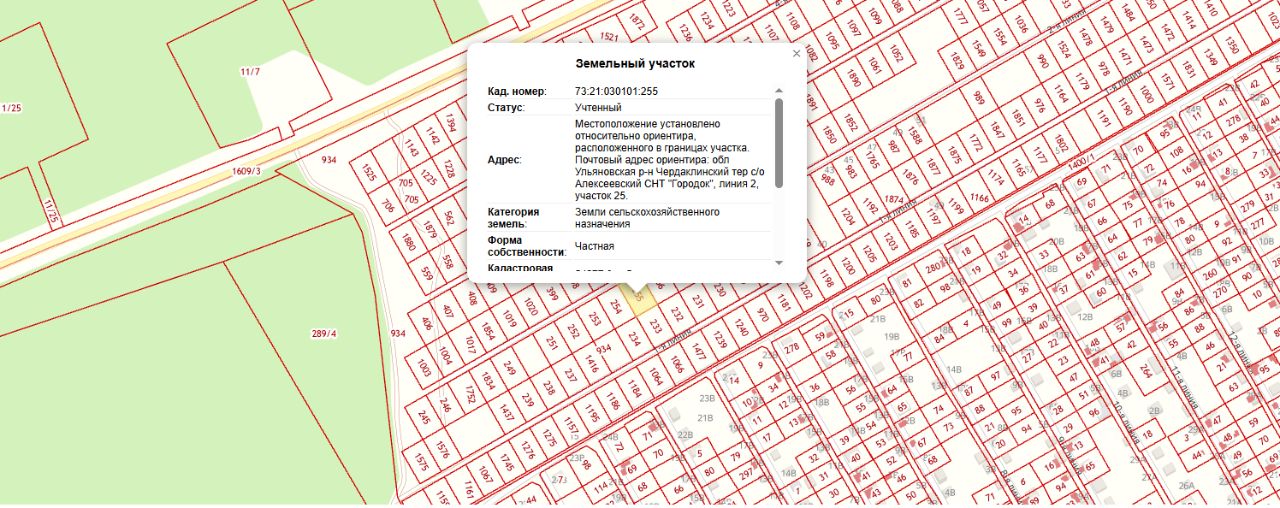This screenshot has height=508, width=1280.
Task: Select map parcel 1854
Action: (488, 329)
